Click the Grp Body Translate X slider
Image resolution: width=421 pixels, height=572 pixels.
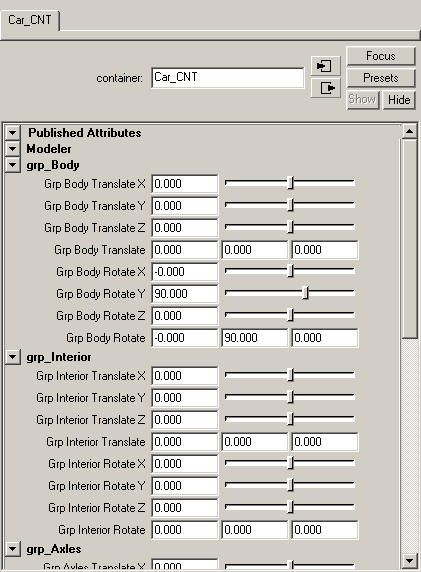pos(290,183)
